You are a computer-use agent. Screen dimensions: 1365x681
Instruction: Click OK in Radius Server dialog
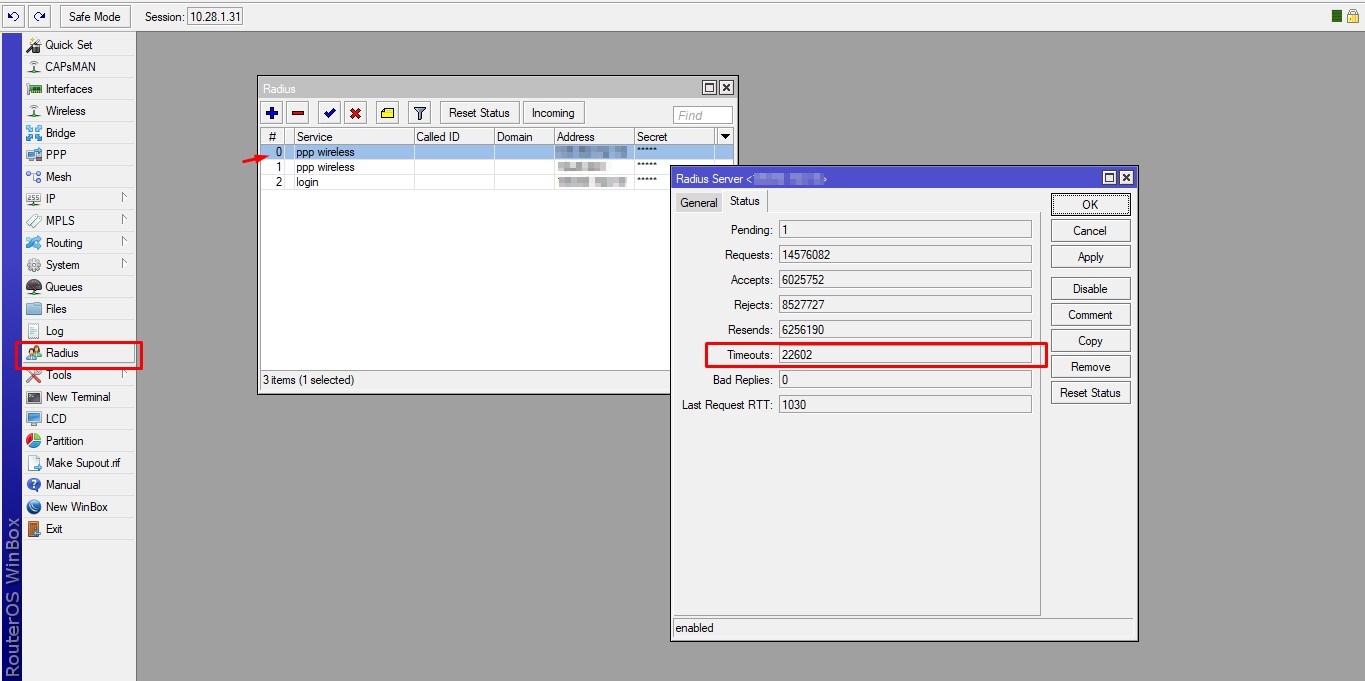(1090, 204)
